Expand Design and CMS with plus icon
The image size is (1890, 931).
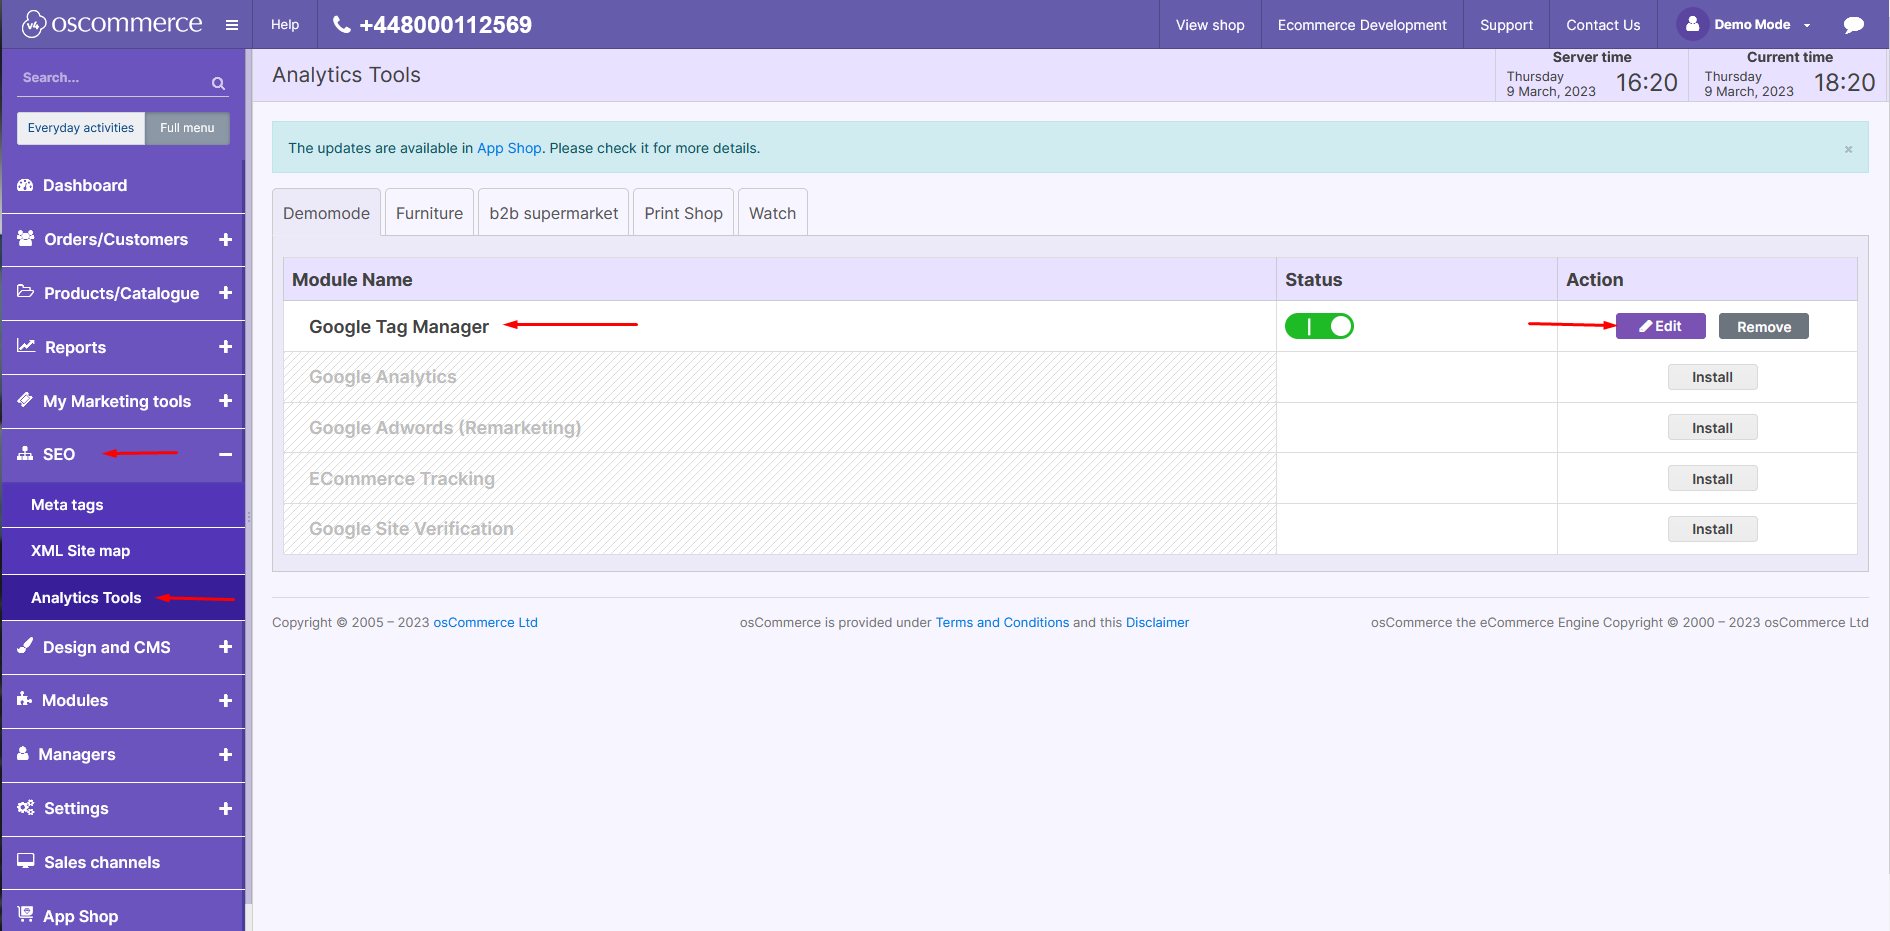click(x=225, y=647)
